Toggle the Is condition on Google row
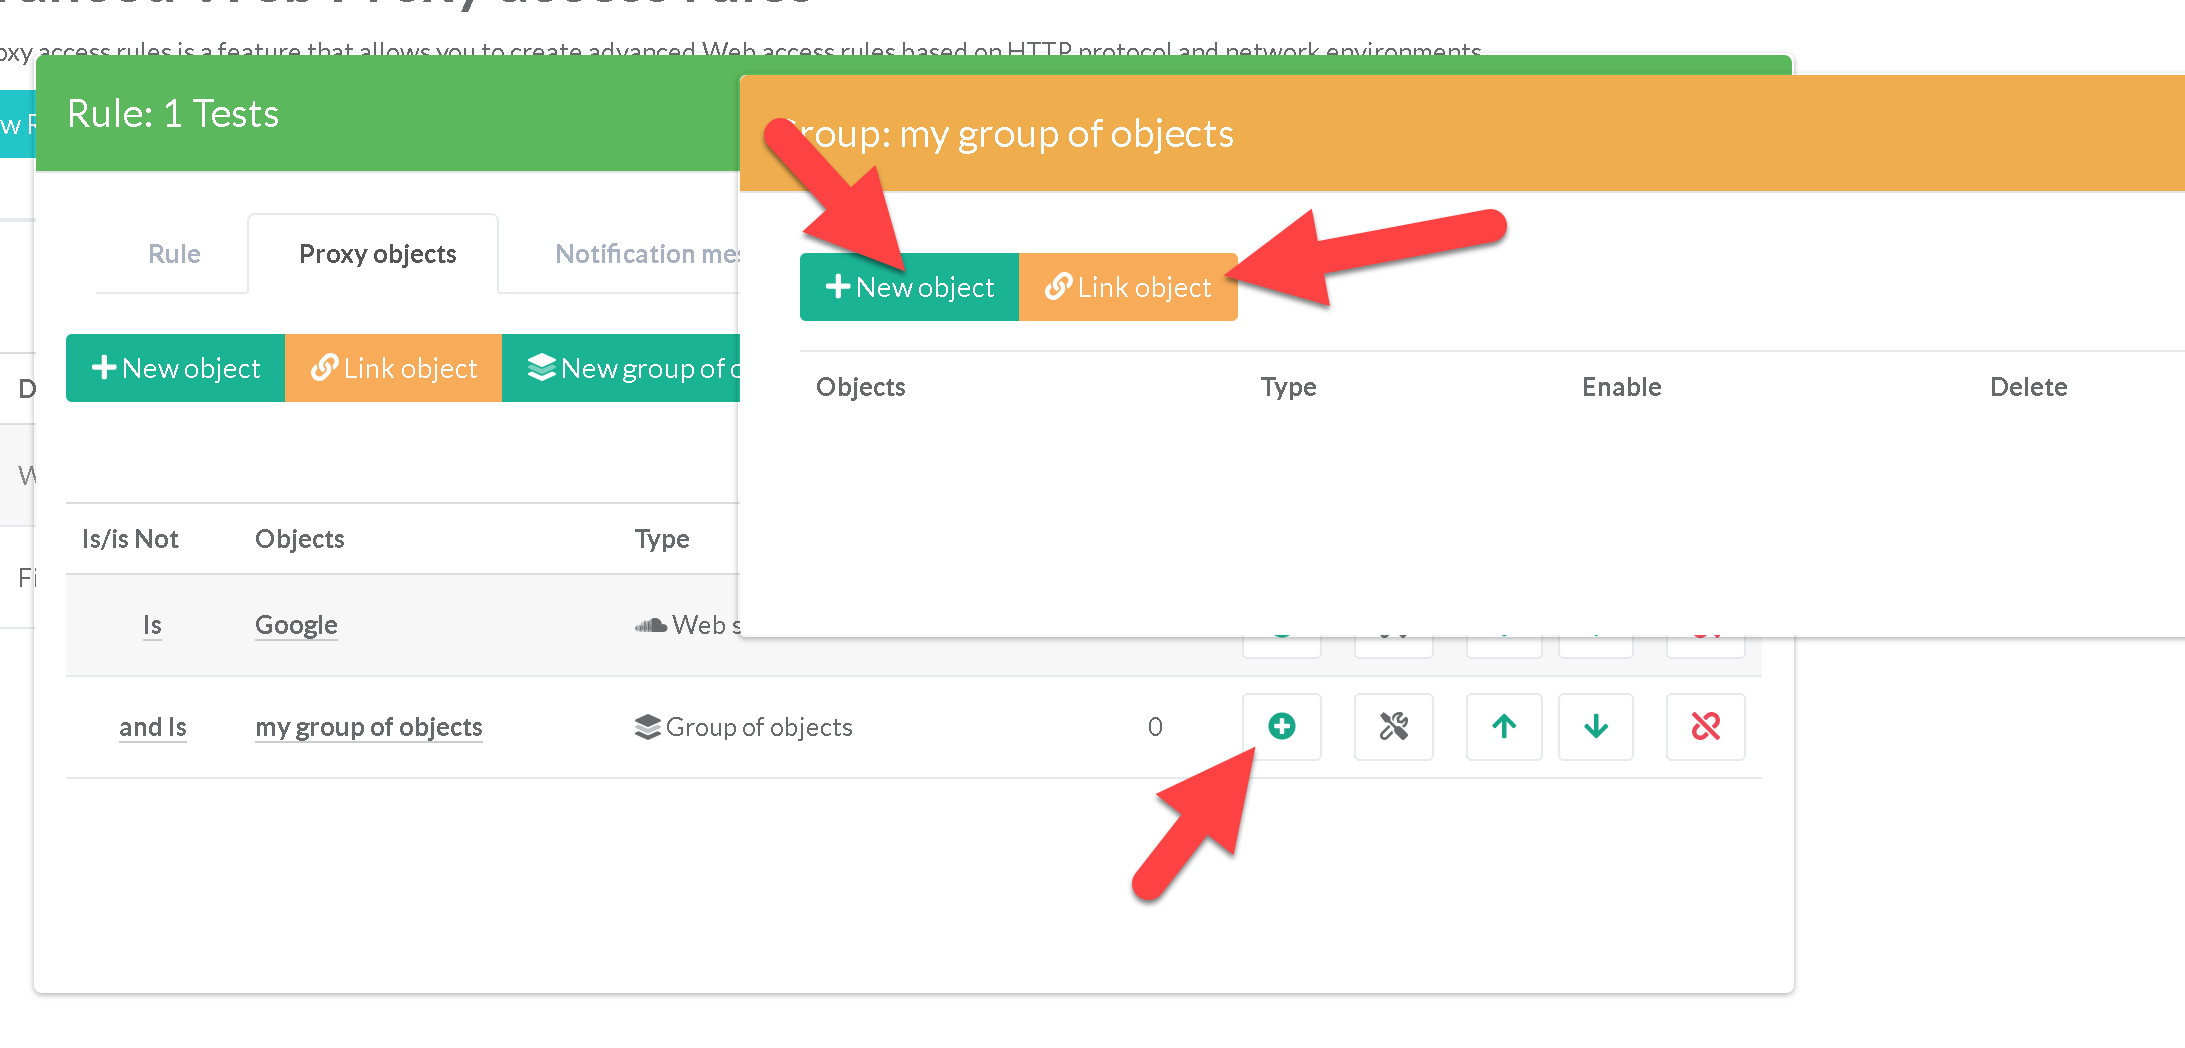Viewport: 2185px width, 1048px height. (x=152, y=625)
